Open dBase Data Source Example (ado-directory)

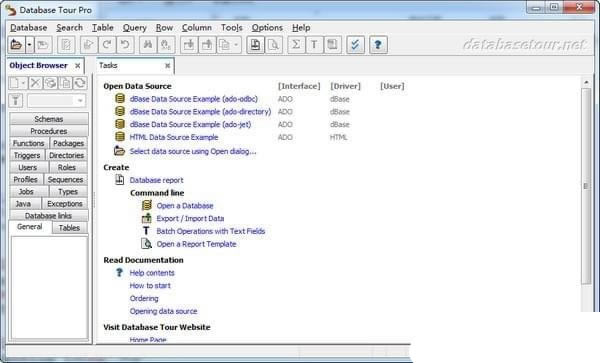click(x=200, y=112)
